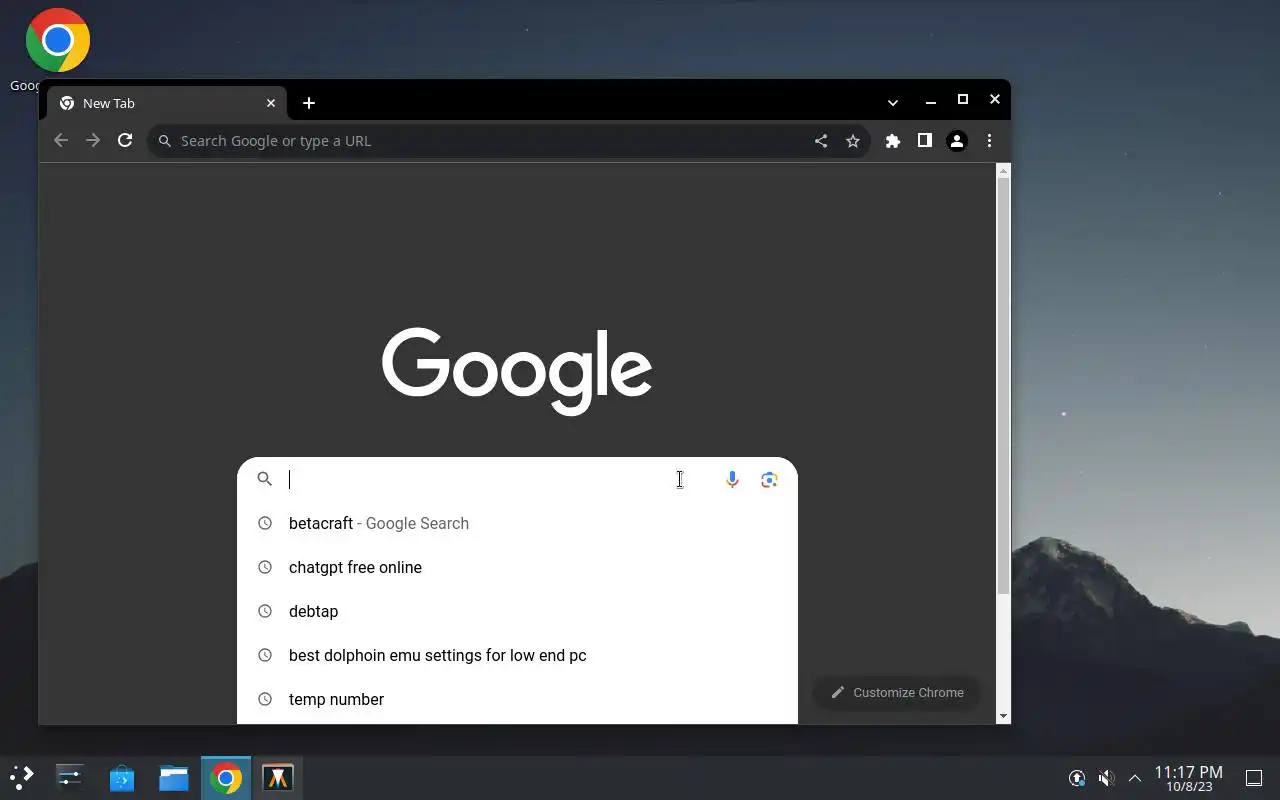Viewport: 1280px width, 800px height.
Task: Open the Chrome three-dot menu
Action: [989, 141]
